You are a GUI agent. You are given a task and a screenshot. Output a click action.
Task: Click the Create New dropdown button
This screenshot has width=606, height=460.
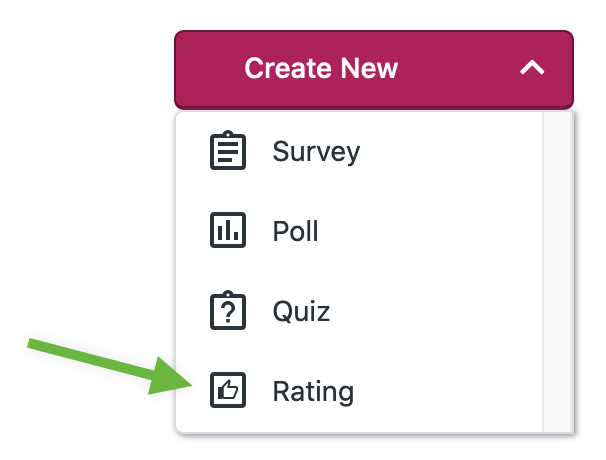373,69
